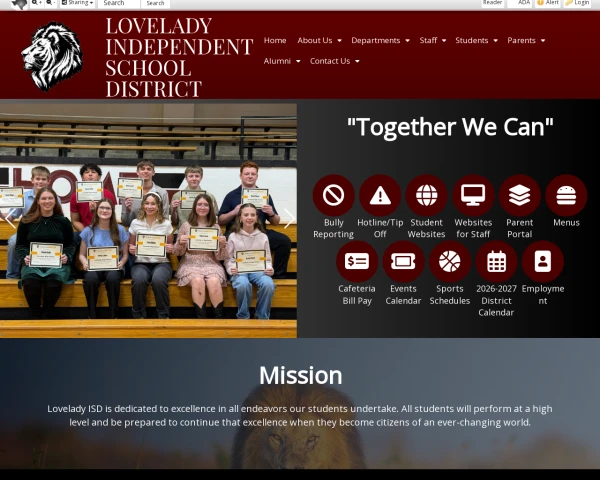The width and height of the screenshot is (600, 480).
Task: Click the zoom in magnifier icon
Action: [x=37, y=3]
